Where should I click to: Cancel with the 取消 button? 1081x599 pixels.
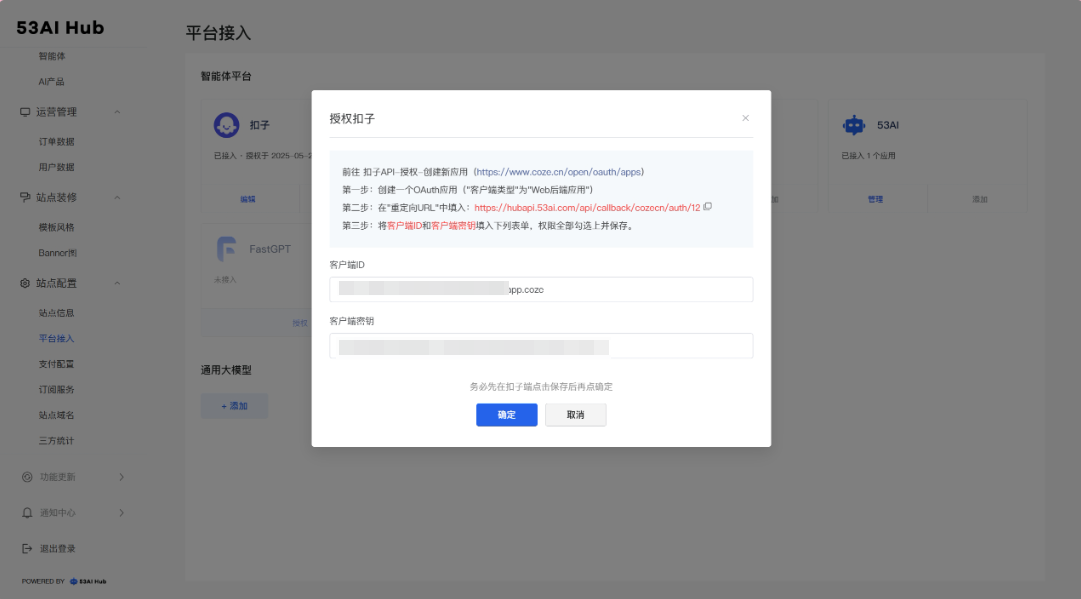click(576, 415)
